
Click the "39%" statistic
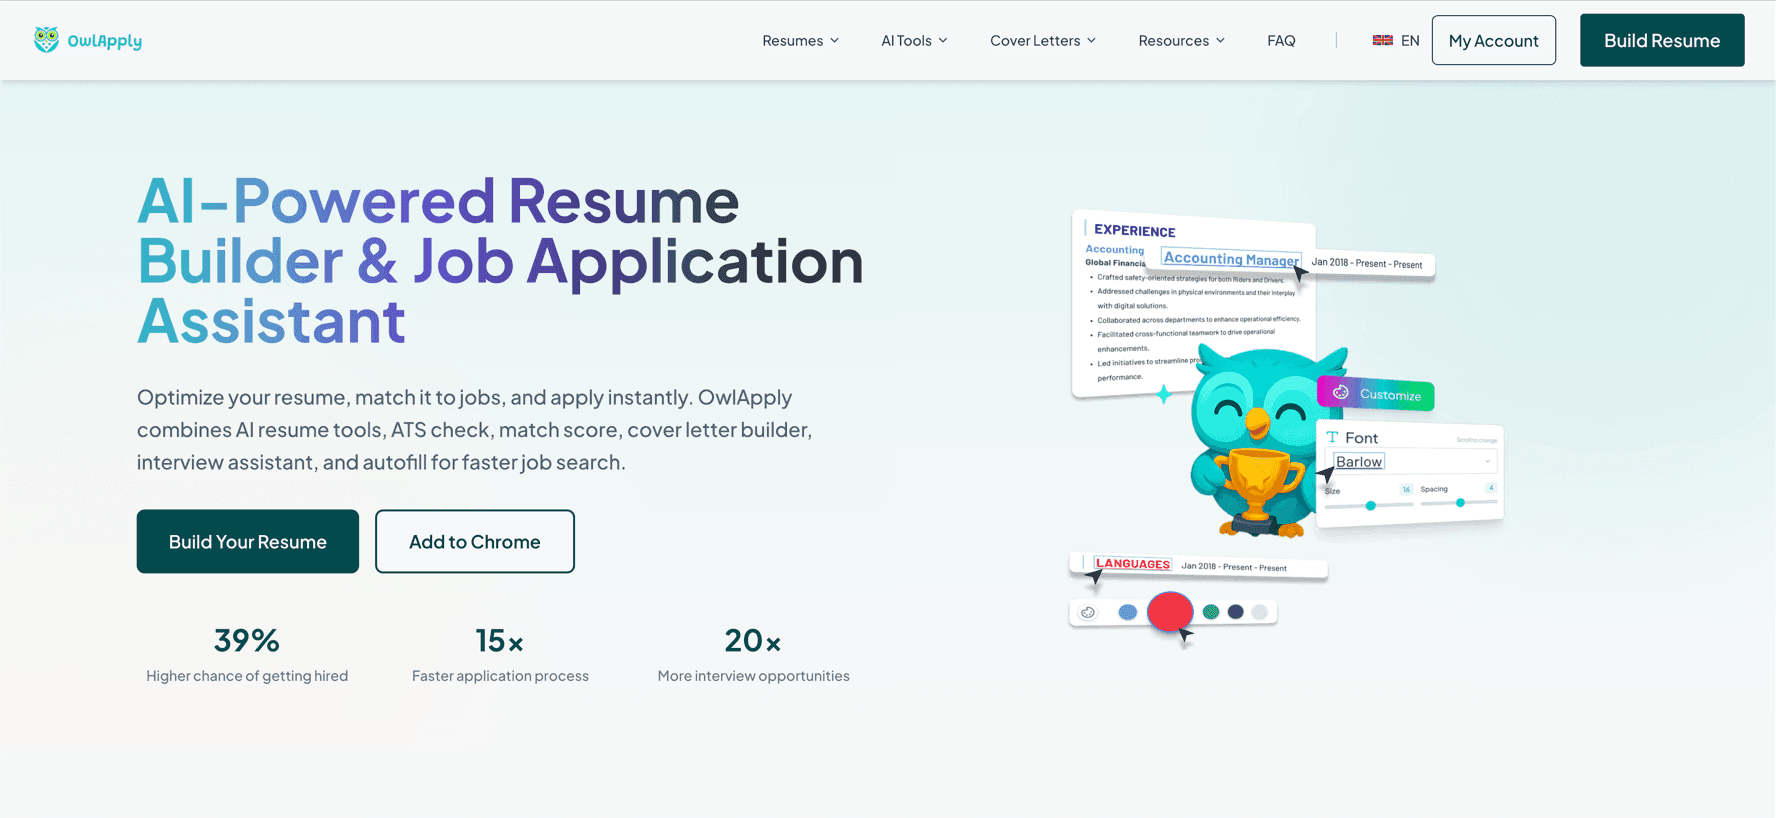coord(247,640)
